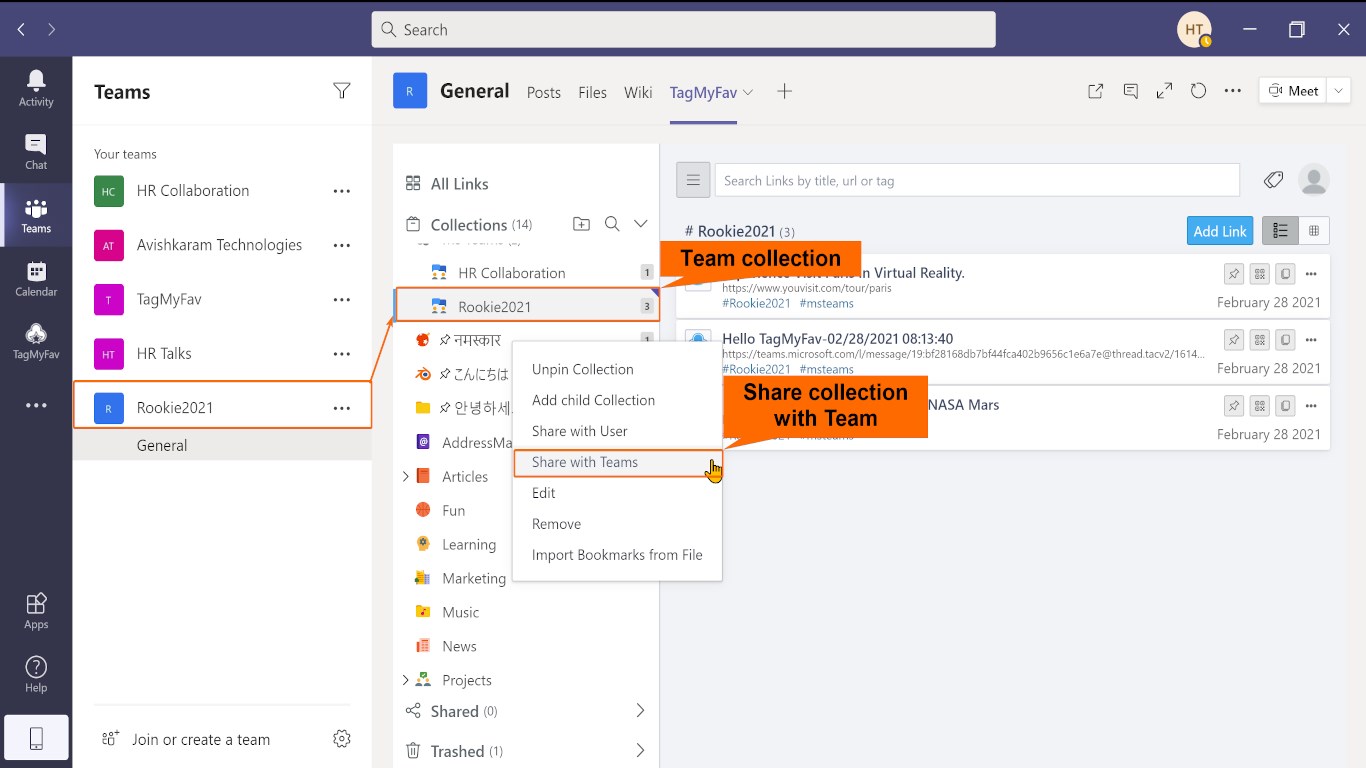Expand the Articles collection

406,477
